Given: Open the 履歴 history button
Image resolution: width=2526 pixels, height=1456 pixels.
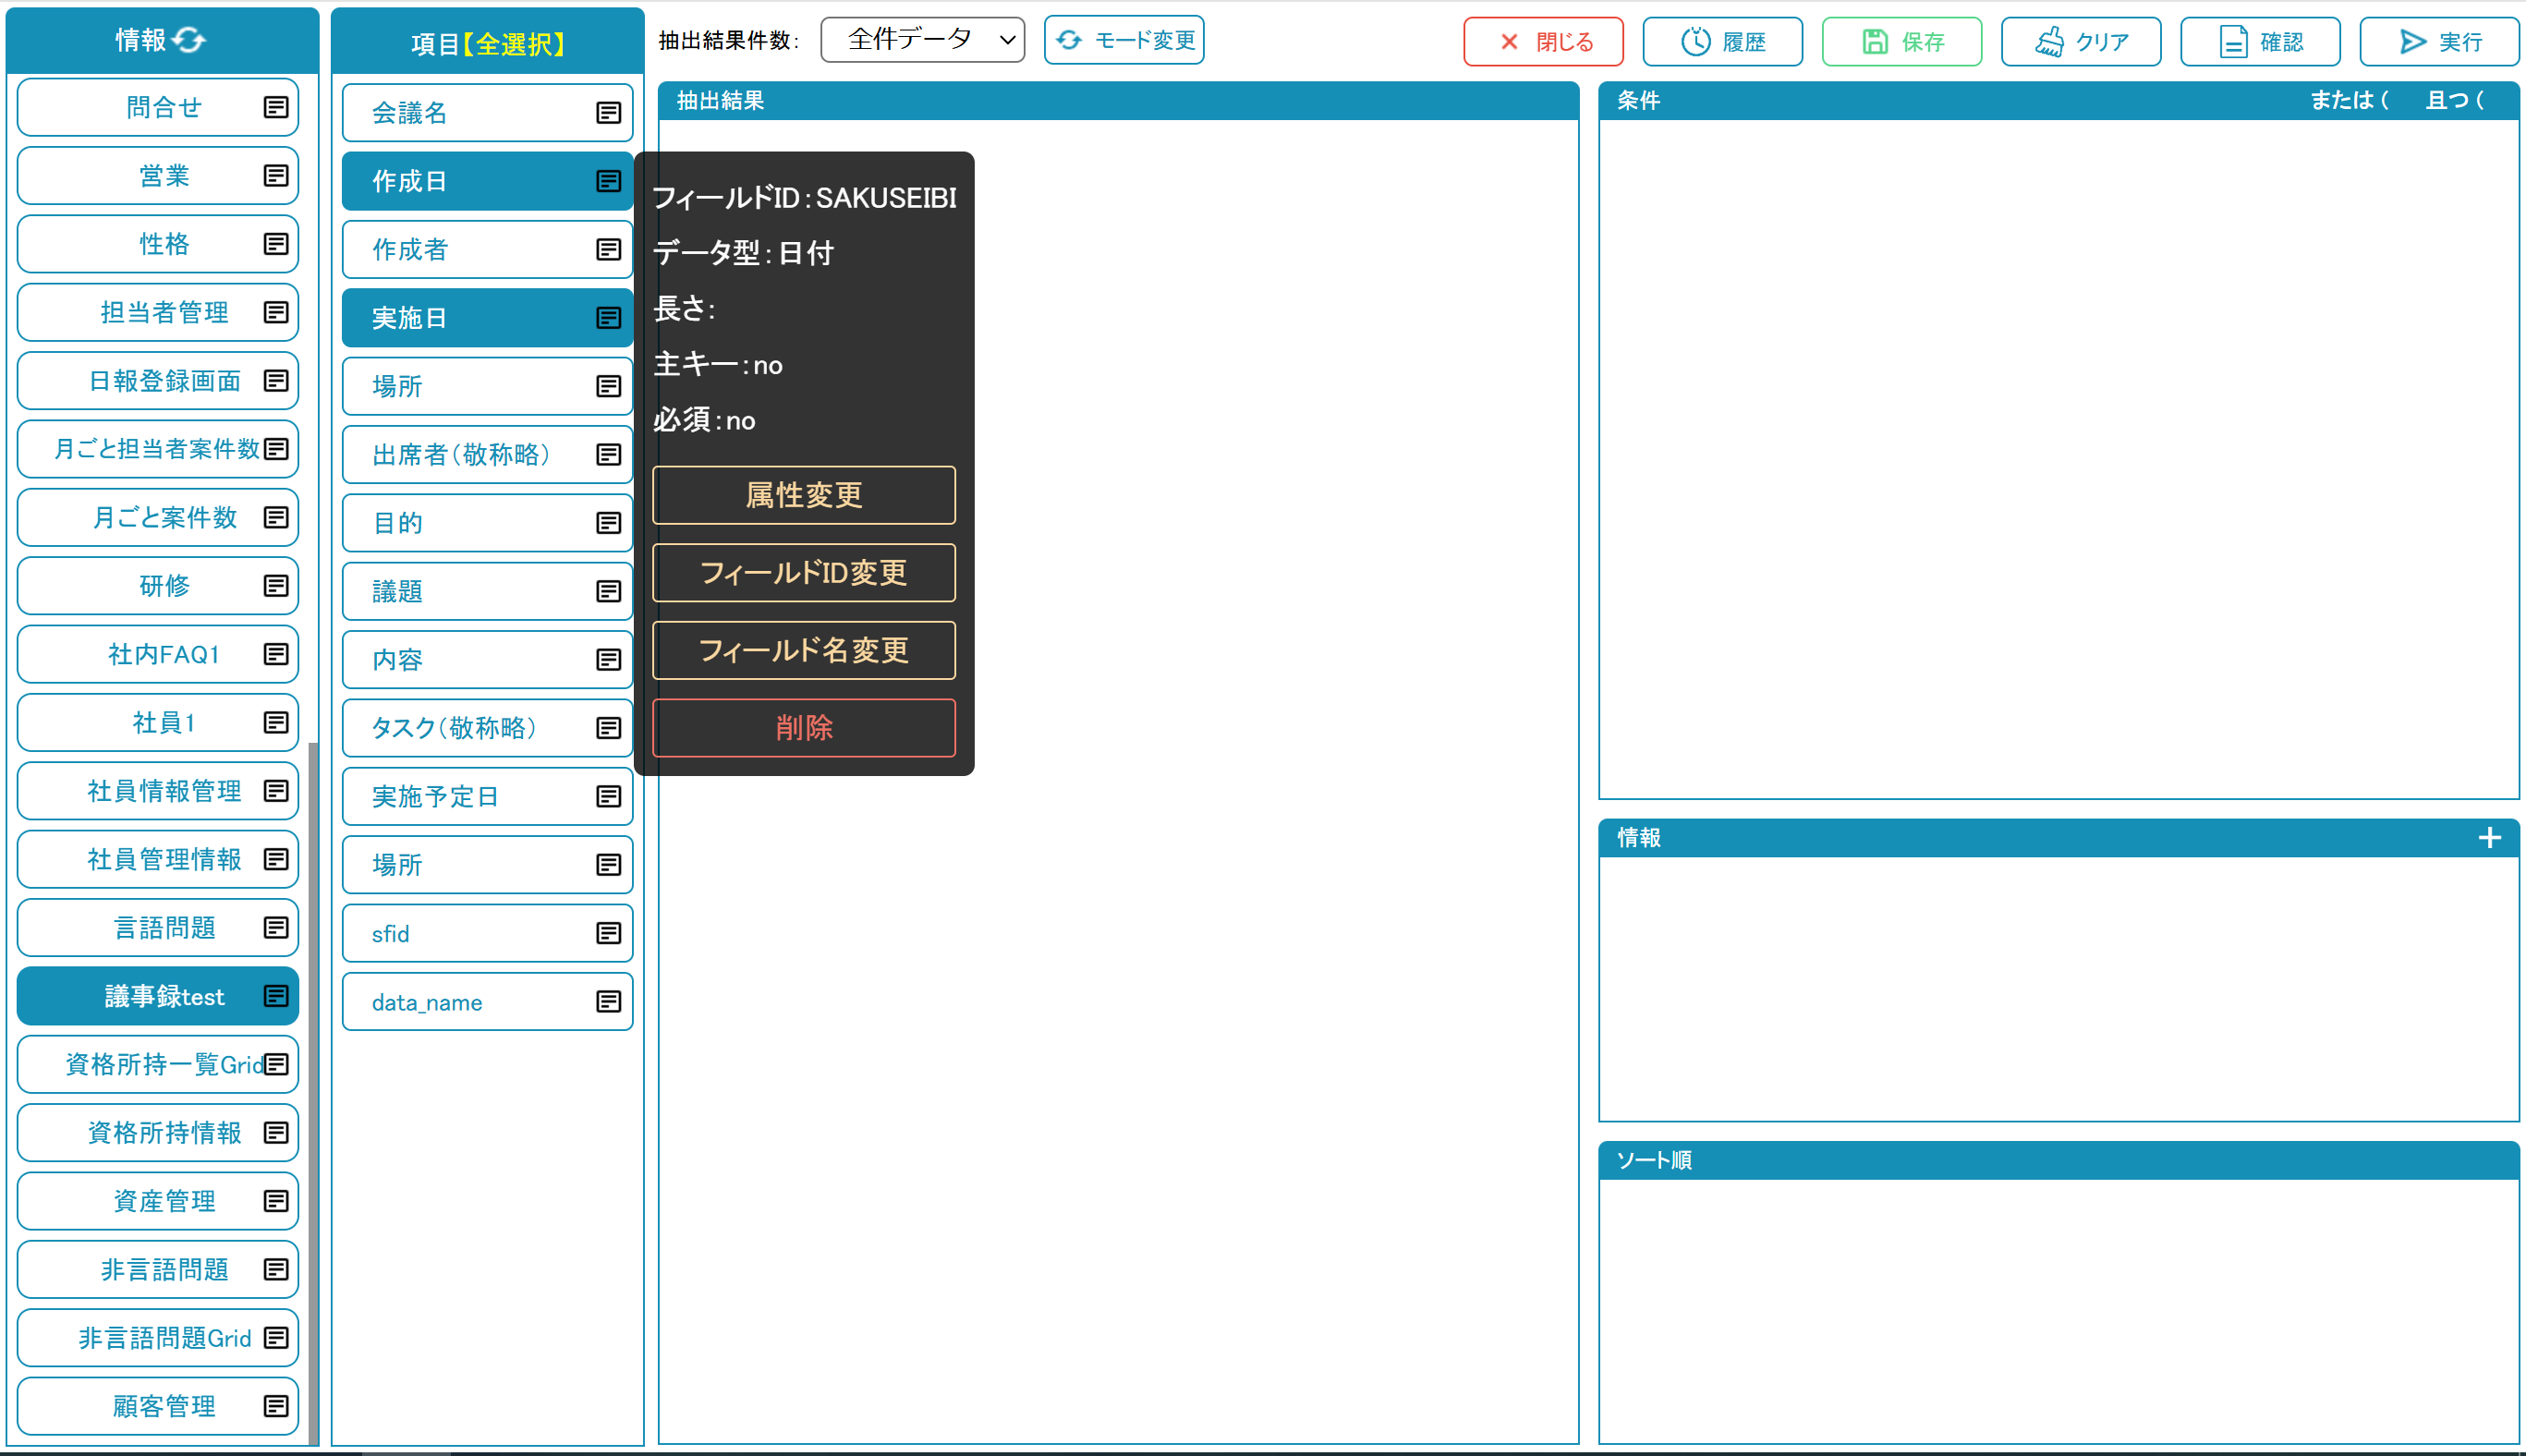Looking at the screenshot, I should point(1723,41).
